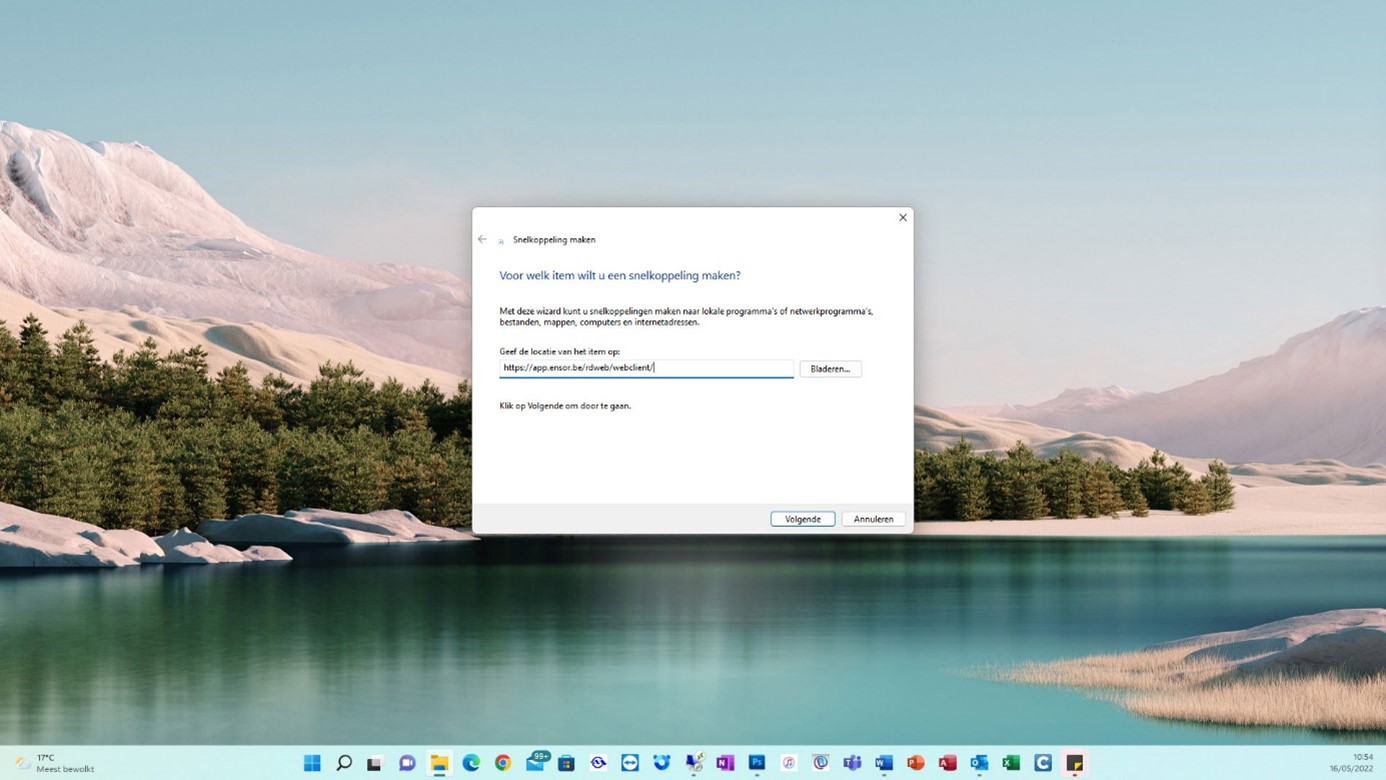Open Mail app with 99+ badge
1386x780 pixels.
tap(535, 763)
